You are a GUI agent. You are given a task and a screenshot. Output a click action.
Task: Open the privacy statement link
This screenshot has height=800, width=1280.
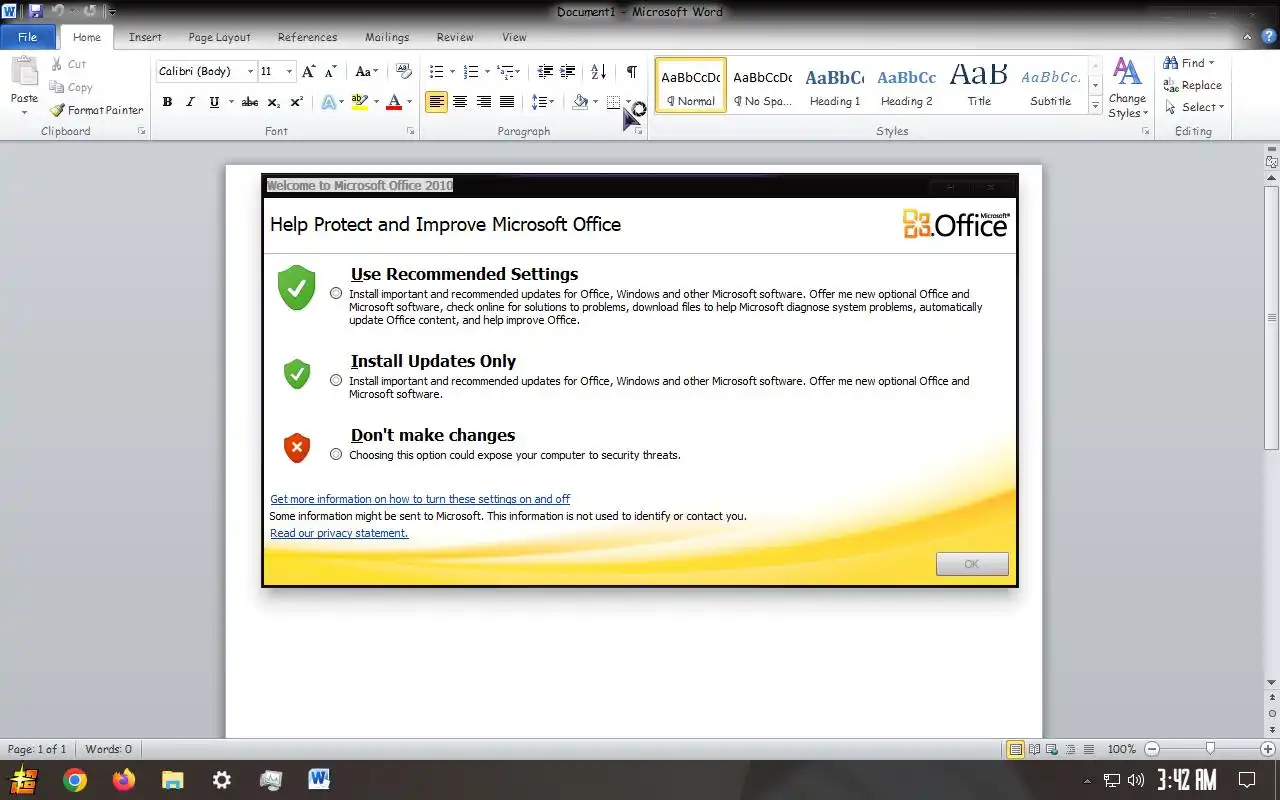tap(339, 533)
